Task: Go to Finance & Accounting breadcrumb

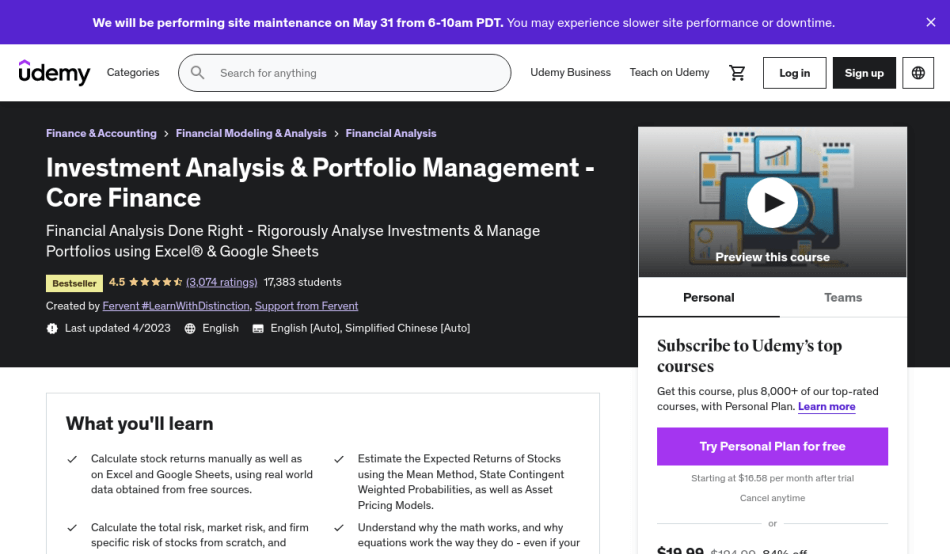Action: click(x=101, y=133)
